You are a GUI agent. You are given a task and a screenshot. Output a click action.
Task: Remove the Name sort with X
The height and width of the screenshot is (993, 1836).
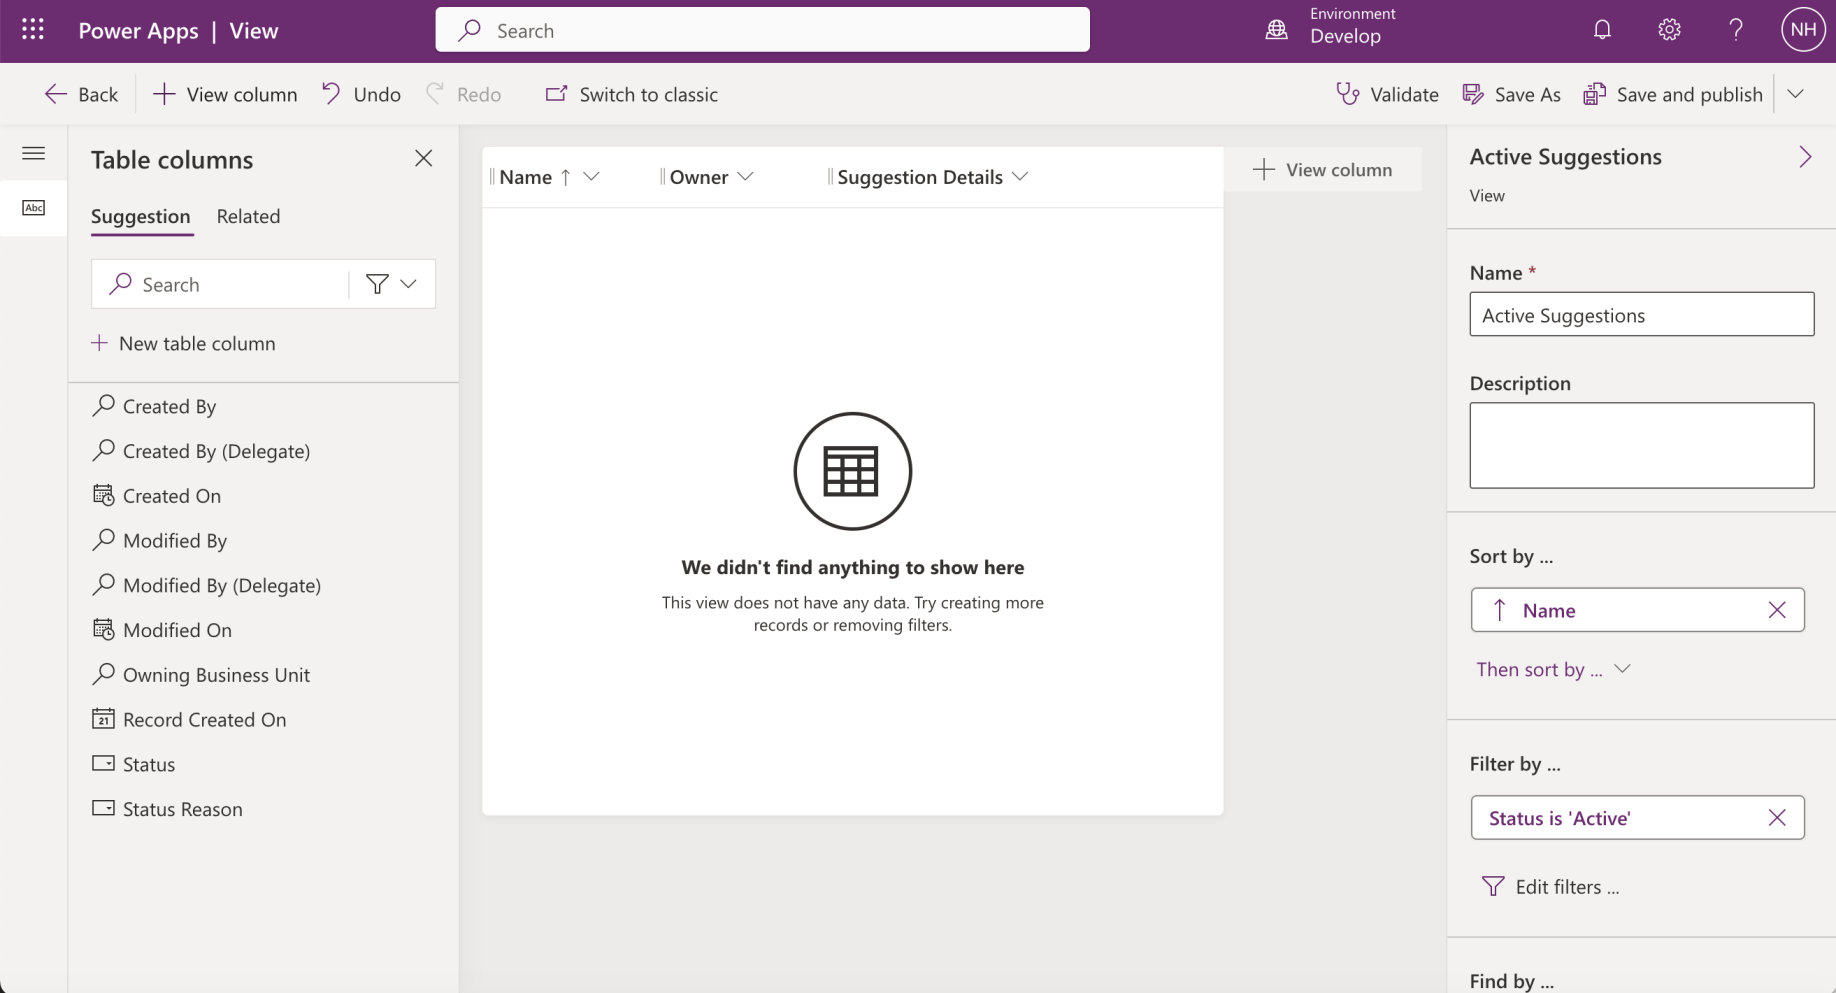(x=1776, y=610)
